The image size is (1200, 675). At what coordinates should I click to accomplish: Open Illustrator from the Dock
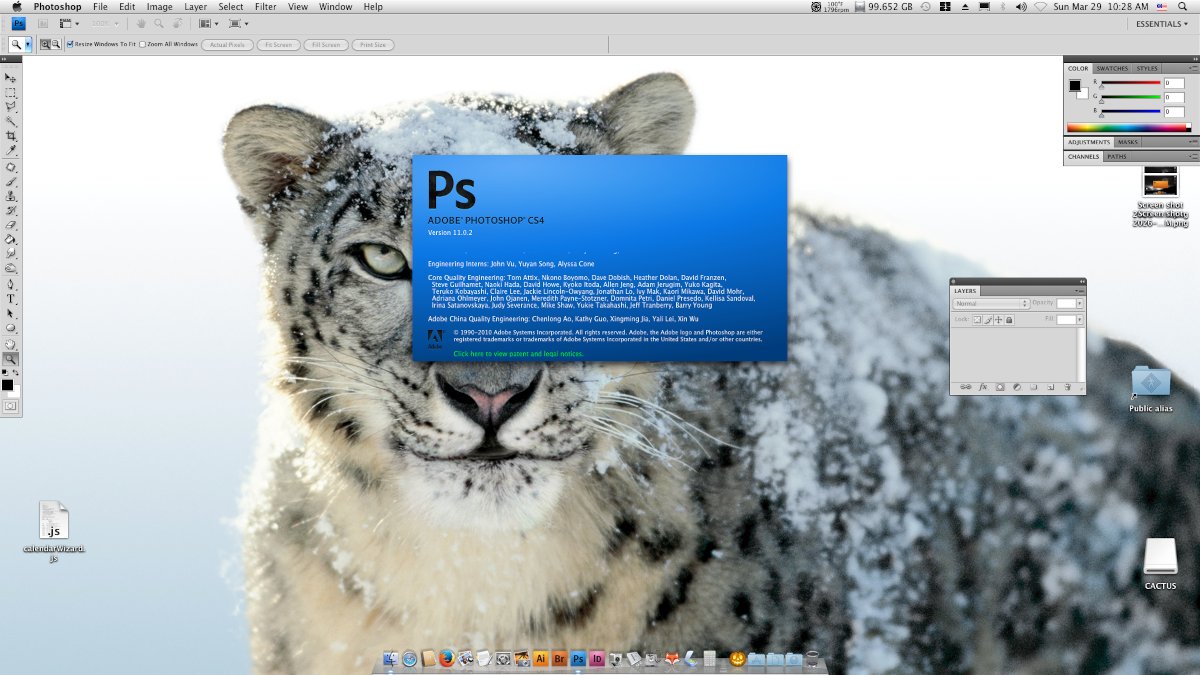[540, 659]
